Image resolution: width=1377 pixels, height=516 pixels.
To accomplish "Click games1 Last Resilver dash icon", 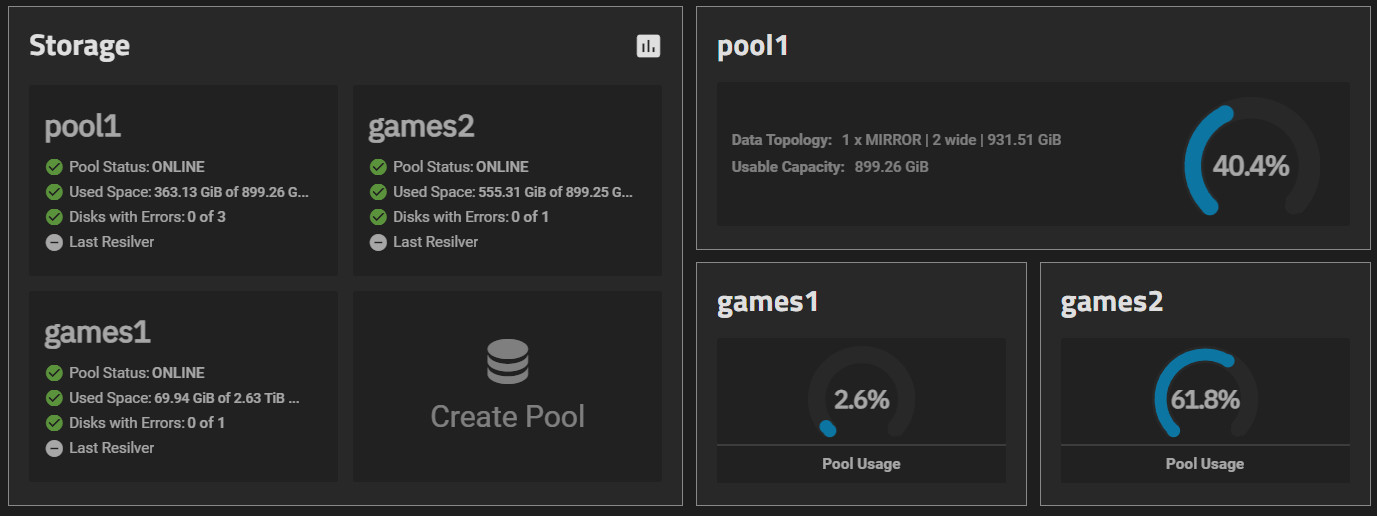I will point(54,448).
